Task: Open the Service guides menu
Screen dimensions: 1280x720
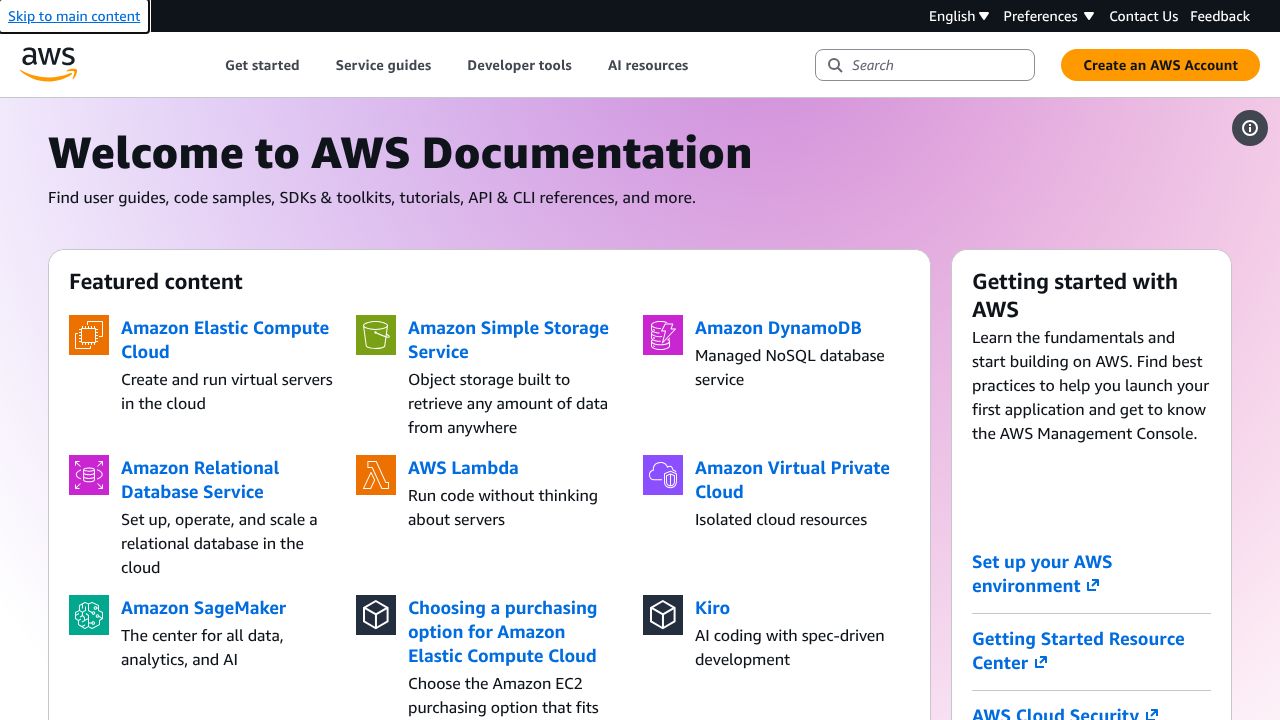Action: pyautogui.click(x=383, y=65)
